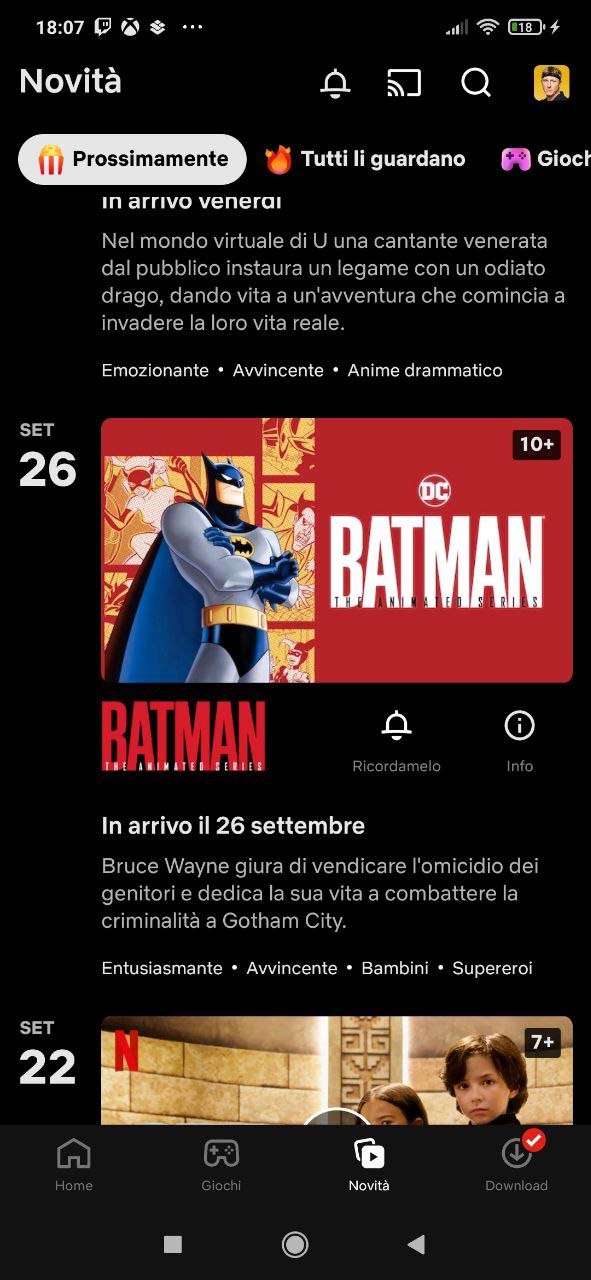
Task: Tap Novità in the bottom navigation
Action: point(369,1165)
